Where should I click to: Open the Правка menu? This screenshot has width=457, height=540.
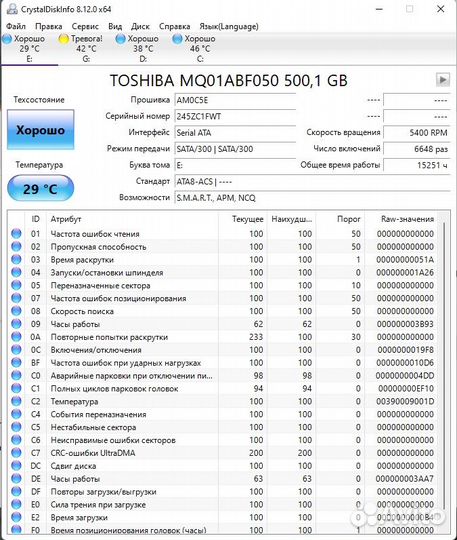click(x=49, y=26)
